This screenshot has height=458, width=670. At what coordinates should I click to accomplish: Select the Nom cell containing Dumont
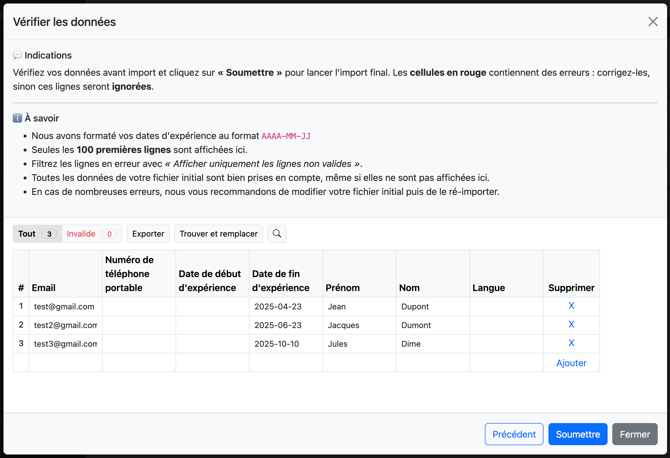pos(432,325)
